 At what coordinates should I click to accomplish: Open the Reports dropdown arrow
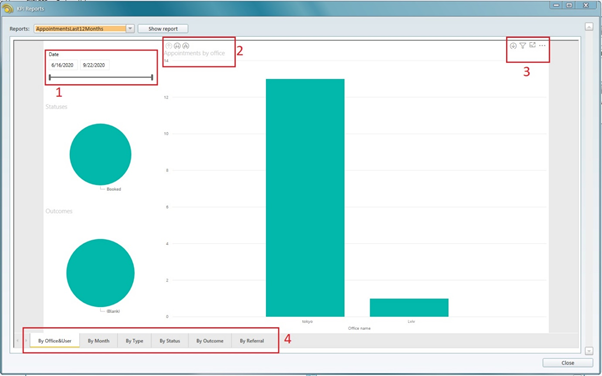130,29
